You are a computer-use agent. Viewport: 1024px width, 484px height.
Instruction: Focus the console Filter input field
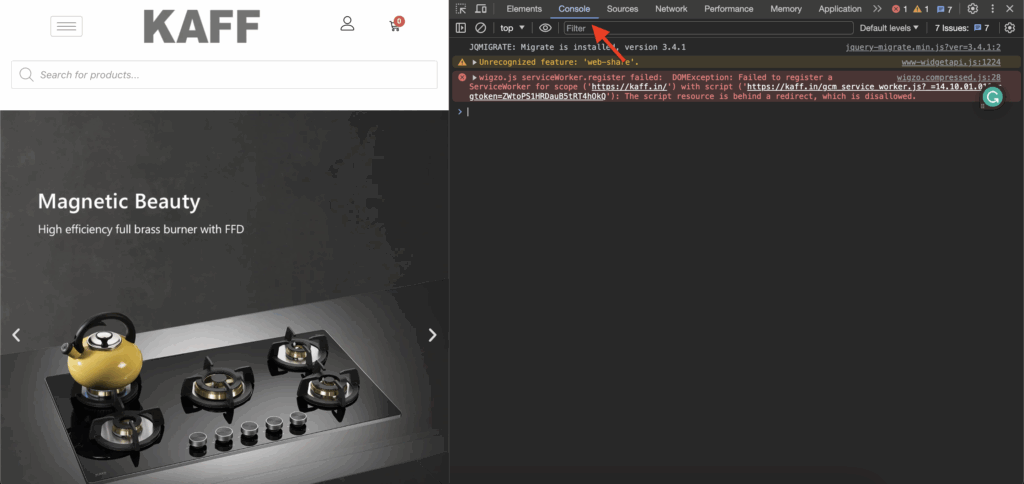tap(709, 28)
